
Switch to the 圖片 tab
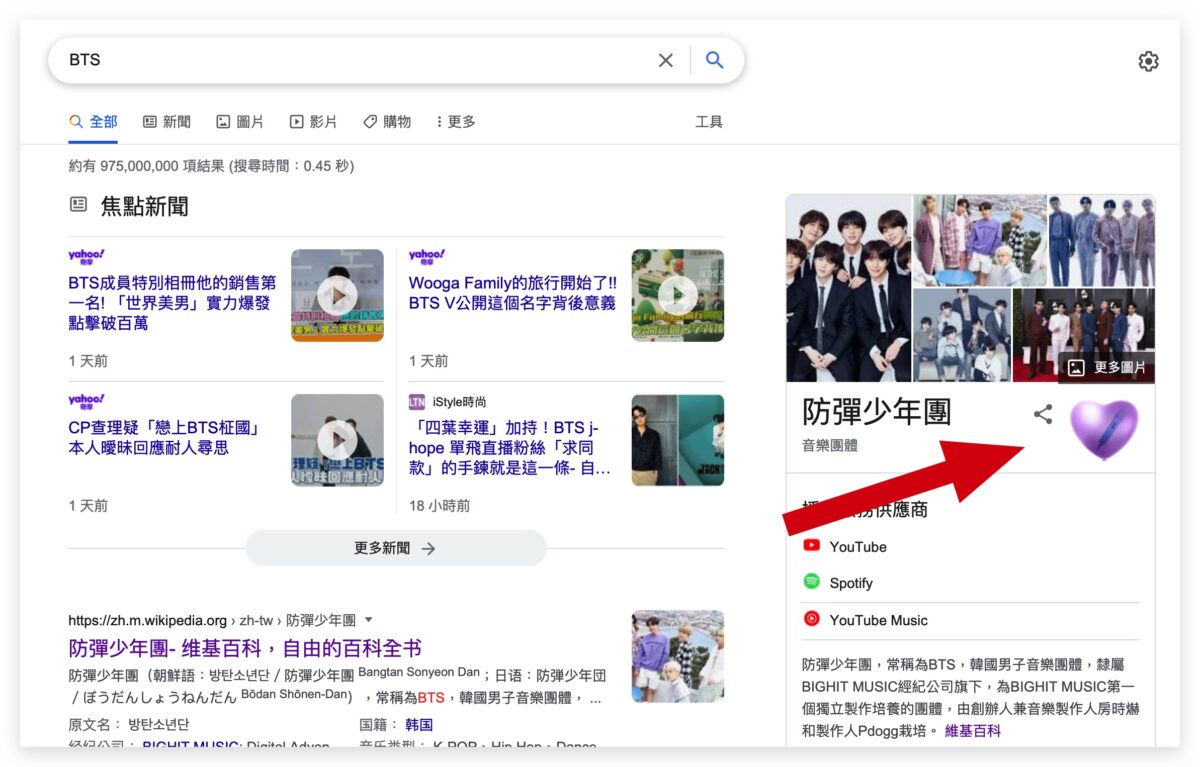240,122
